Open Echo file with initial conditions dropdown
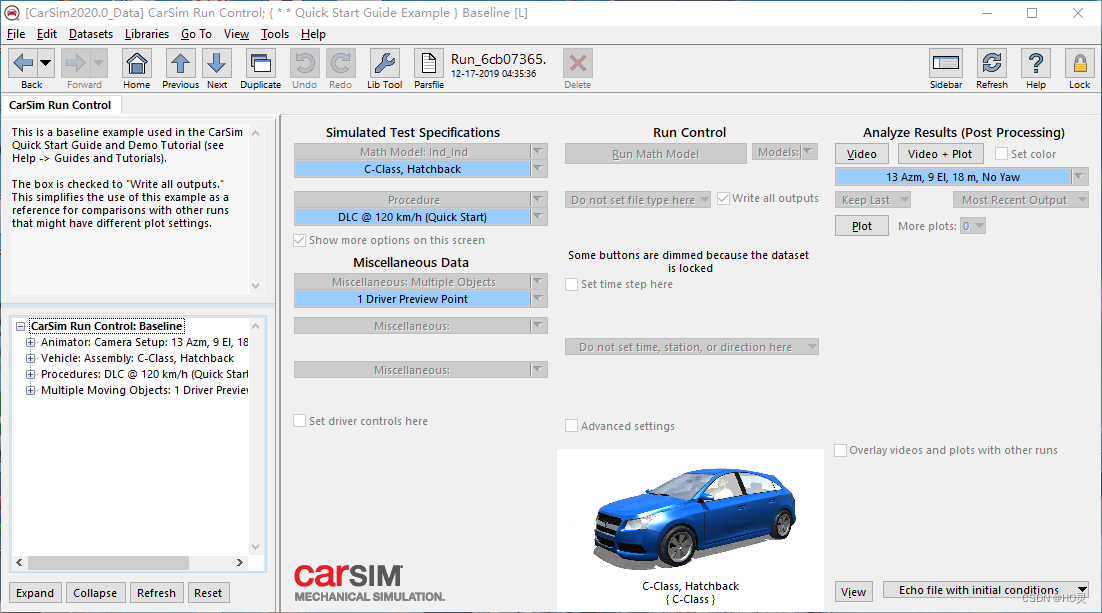This screenshot has width=1102, height=613. 985,590
